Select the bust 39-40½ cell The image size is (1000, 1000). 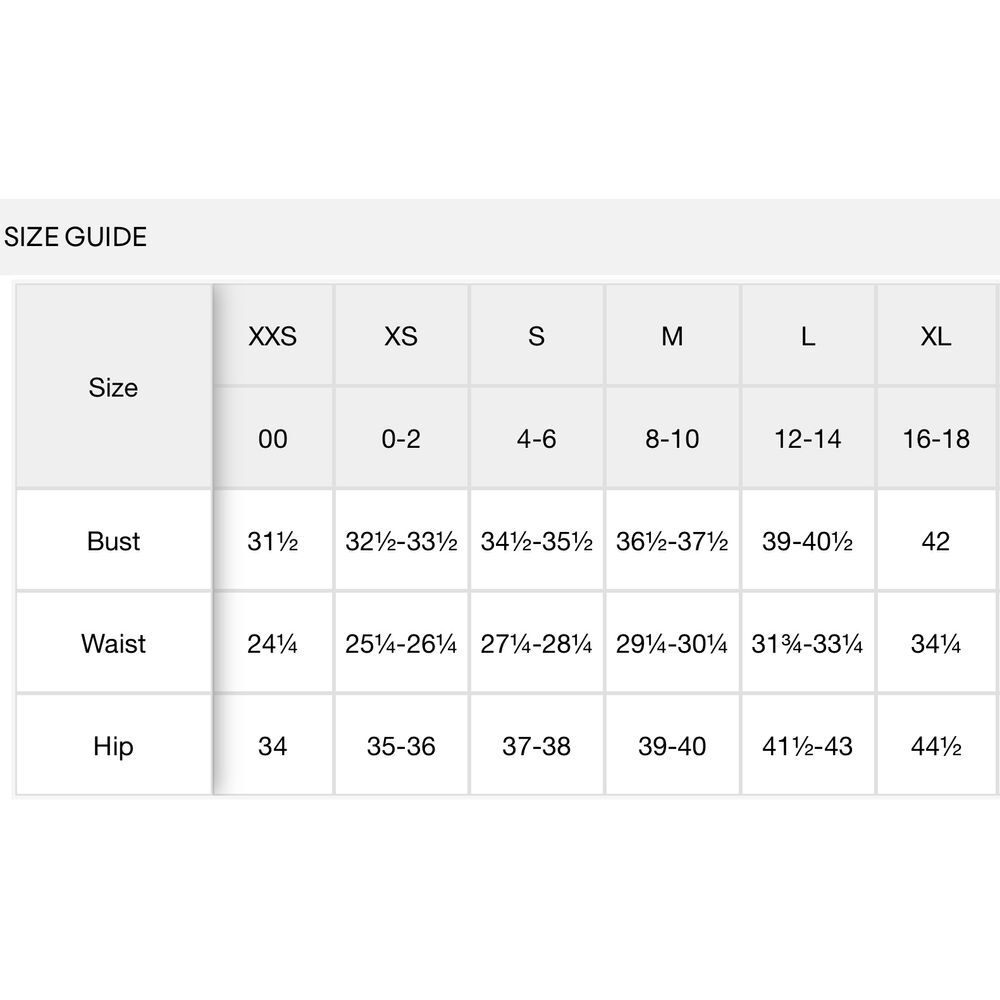point(807,541)
